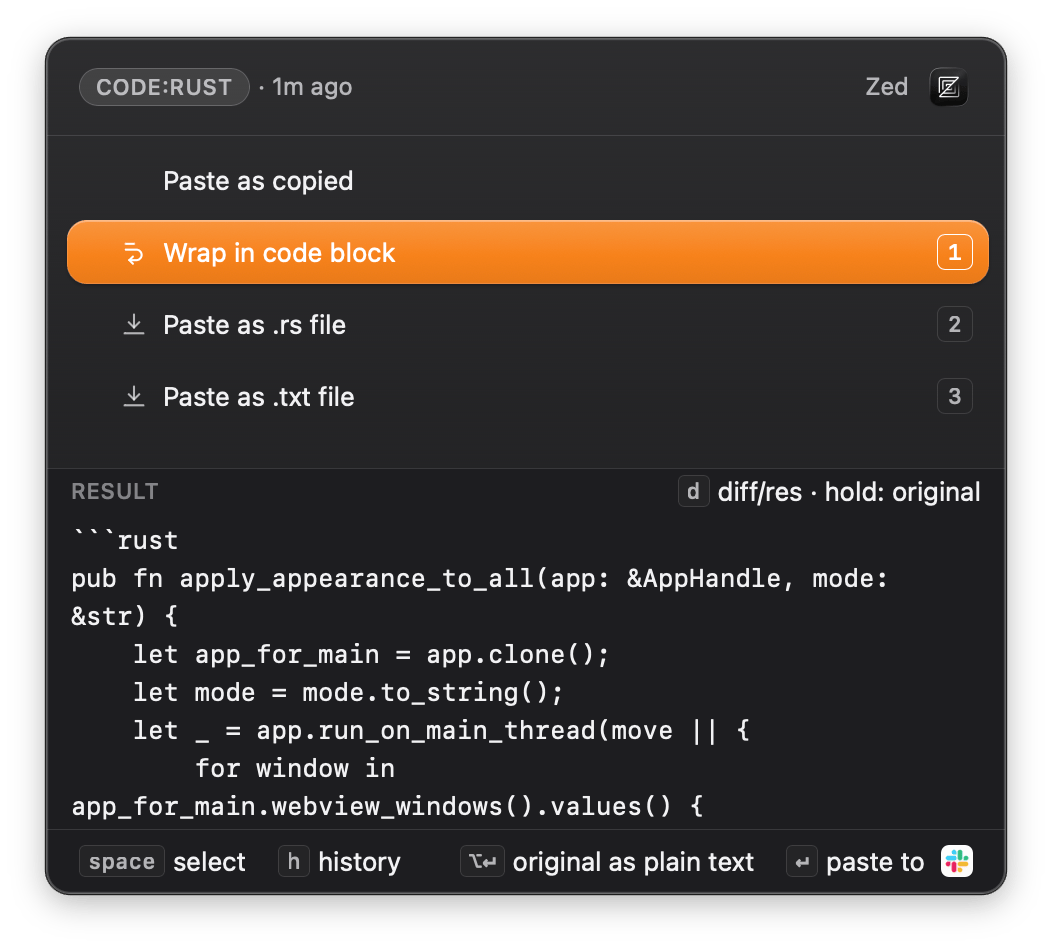Click the Slack icon in the footer
The image size is (1052, 948).
[x=956, y=861]
